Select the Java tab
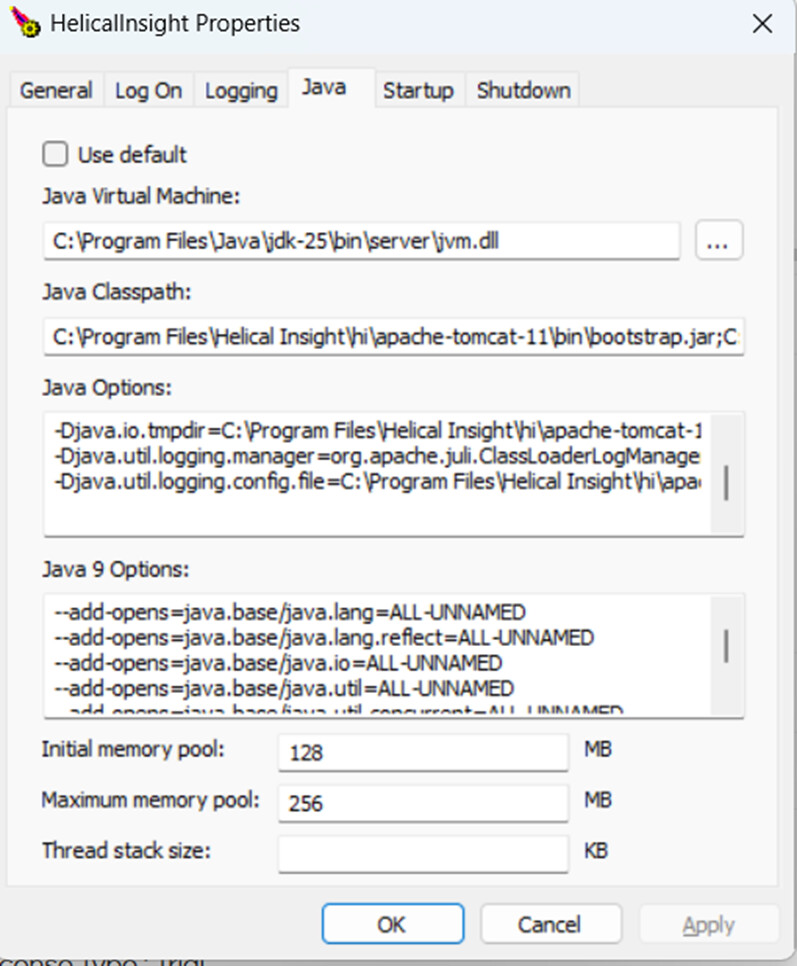 click(324, 87)
